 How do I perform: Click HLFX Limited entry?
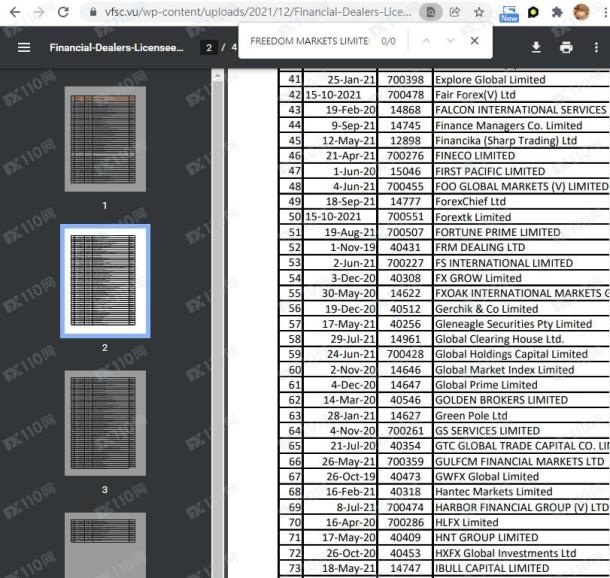(466, 522)
